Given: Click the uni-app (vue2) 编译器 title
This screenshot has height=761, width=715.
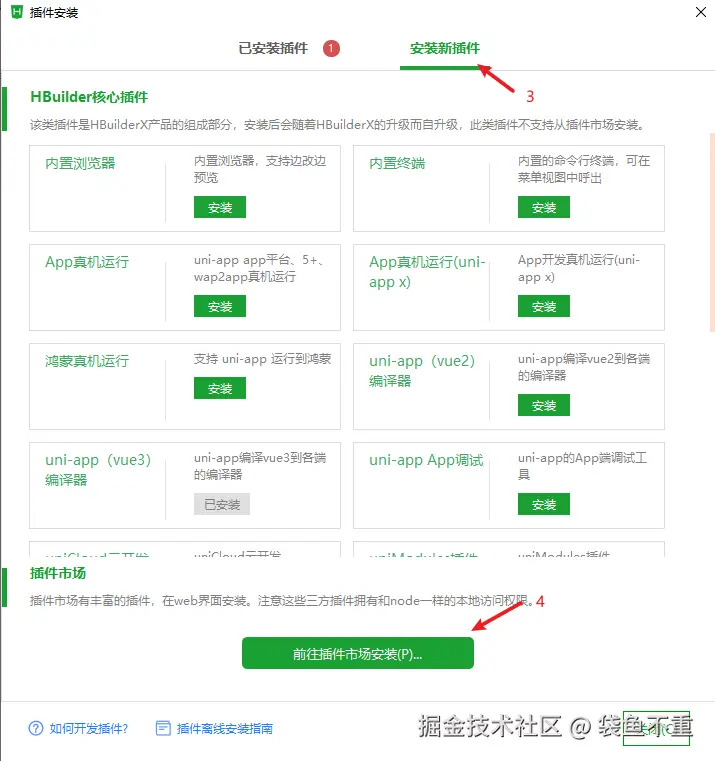Looking at the screenshot, I should [x=422, y=371].
